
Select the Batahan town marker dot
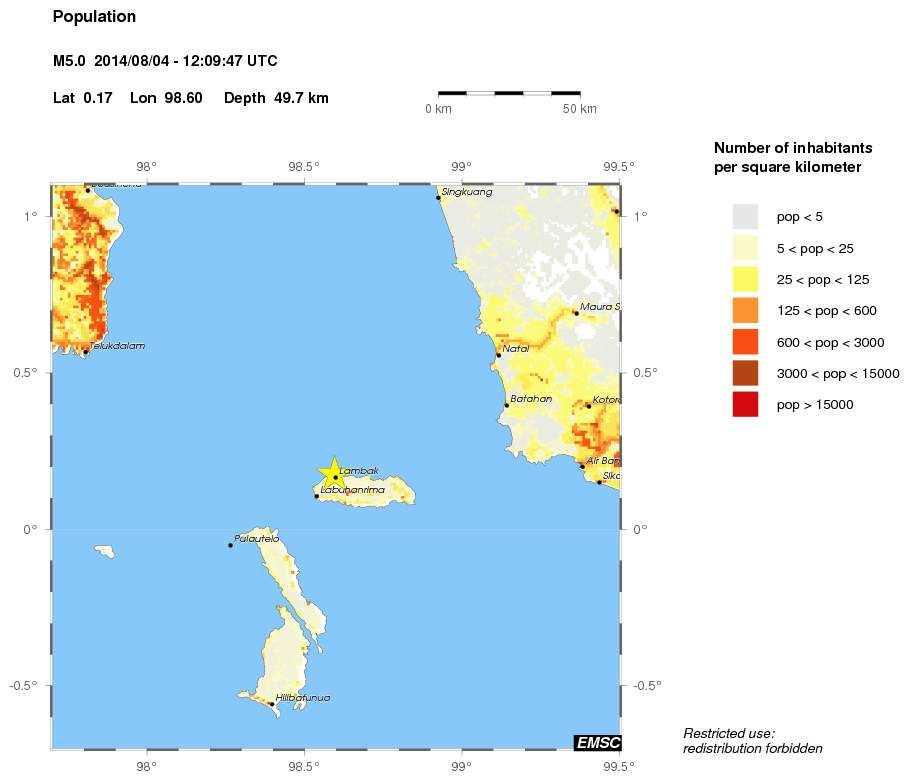pyautogui.click(x=506, y=404)
